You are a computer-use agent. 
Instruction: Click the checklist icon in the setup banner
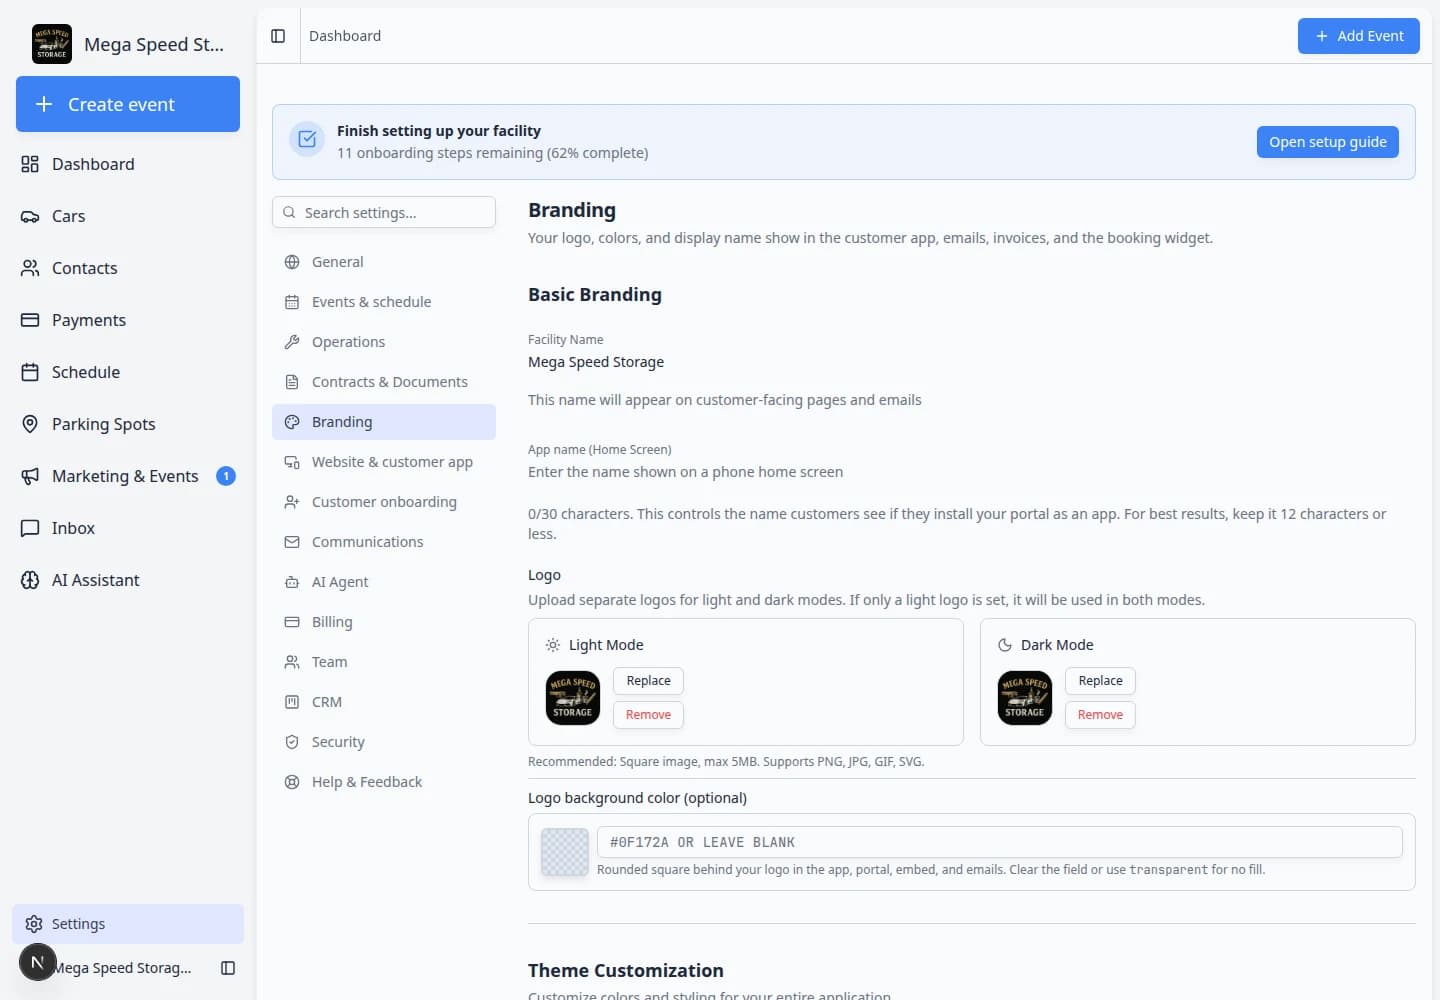pos(307,140)
